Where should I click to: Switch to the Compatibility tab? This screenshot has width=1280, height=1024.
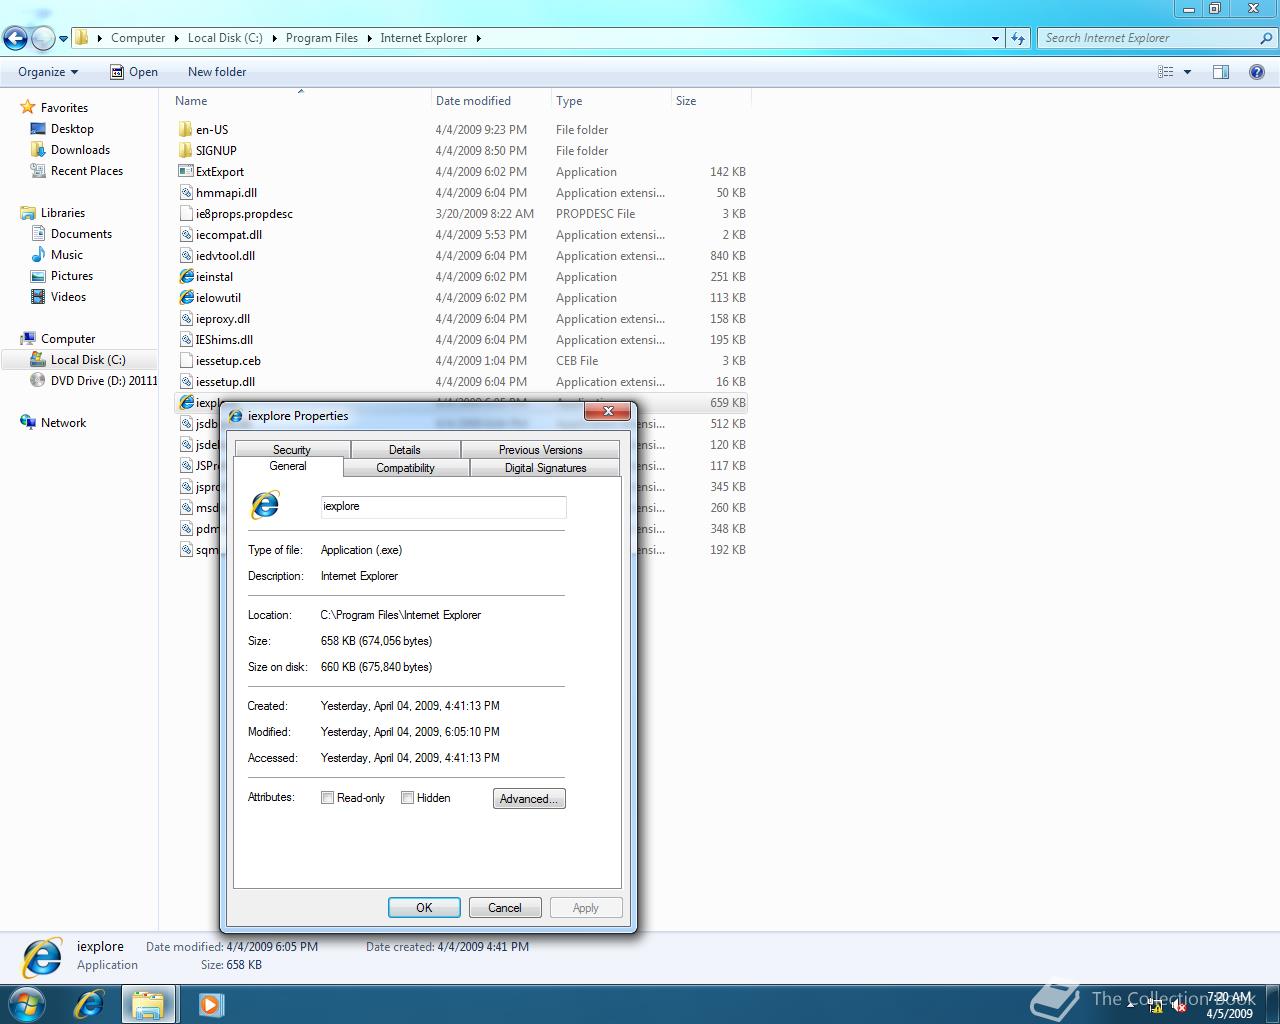coord(405,468)
